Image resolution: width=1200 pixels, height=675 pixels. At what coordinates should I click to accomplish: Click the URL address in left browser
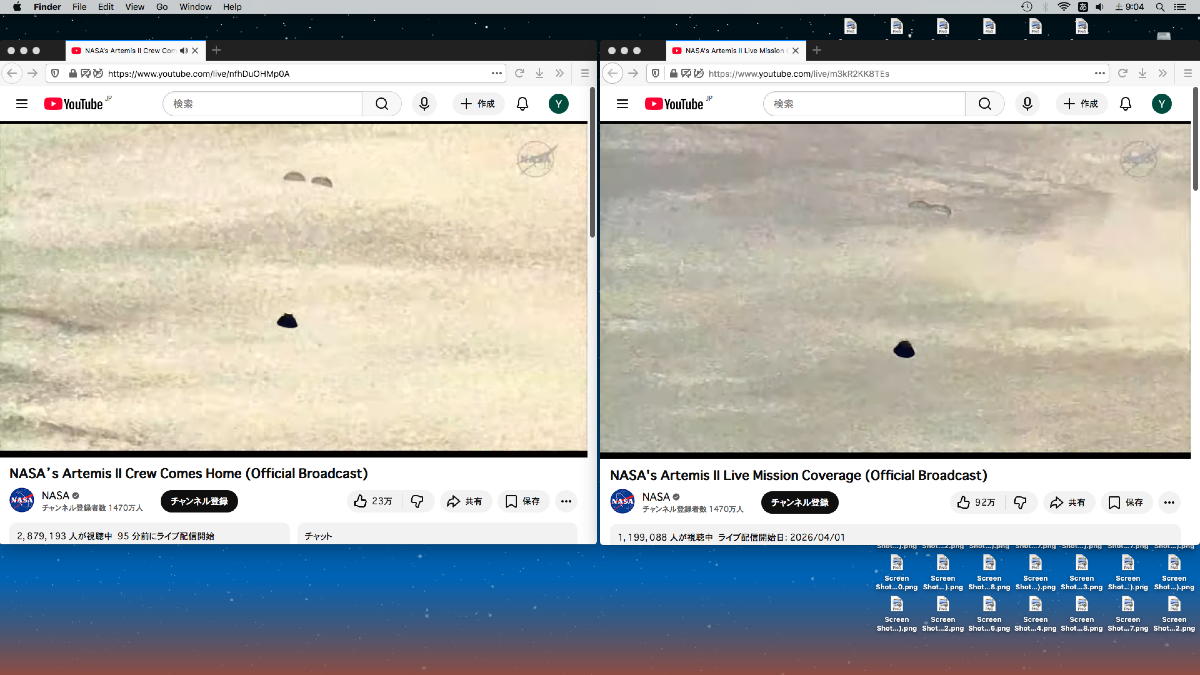[199, 73]
